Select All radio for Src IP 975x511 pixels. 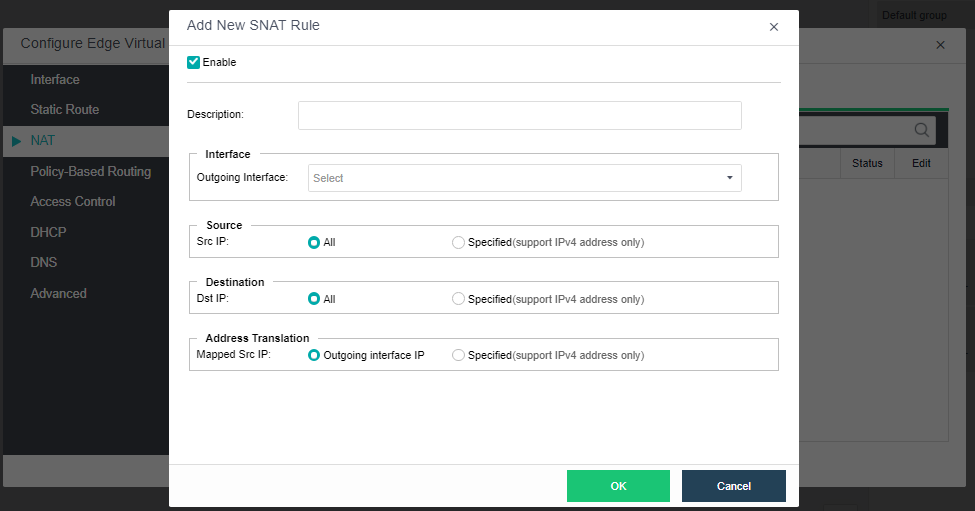coord(314,242)
